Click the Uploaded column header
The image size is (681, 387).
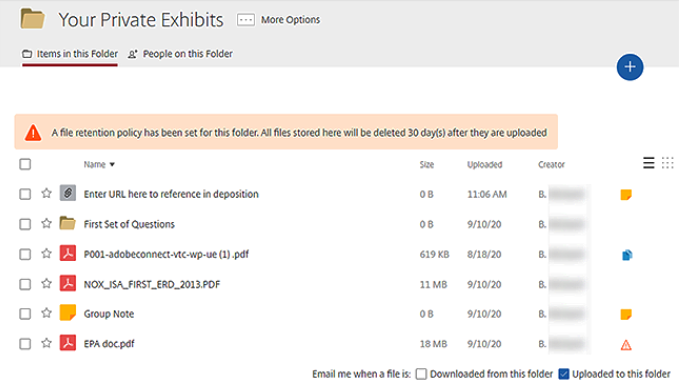pyautogui.click(x=485, y=165)
